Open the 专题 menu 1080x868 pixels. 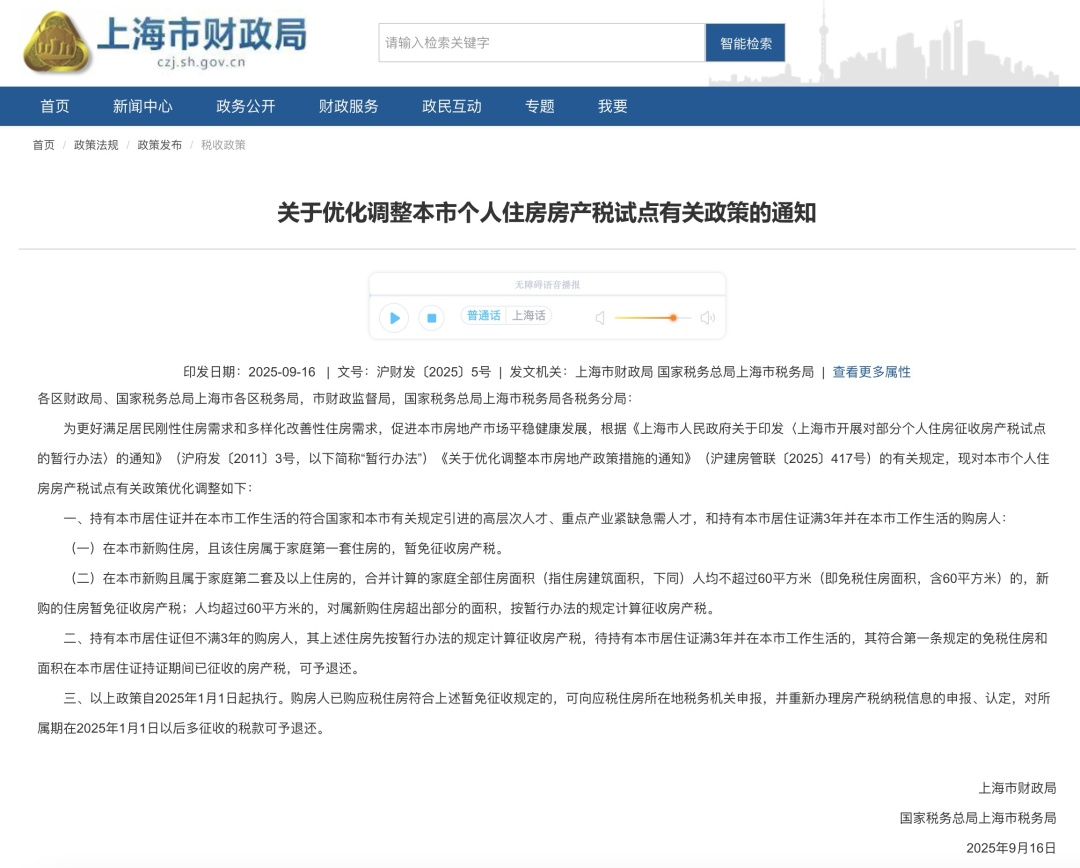[x=542, y=106]
